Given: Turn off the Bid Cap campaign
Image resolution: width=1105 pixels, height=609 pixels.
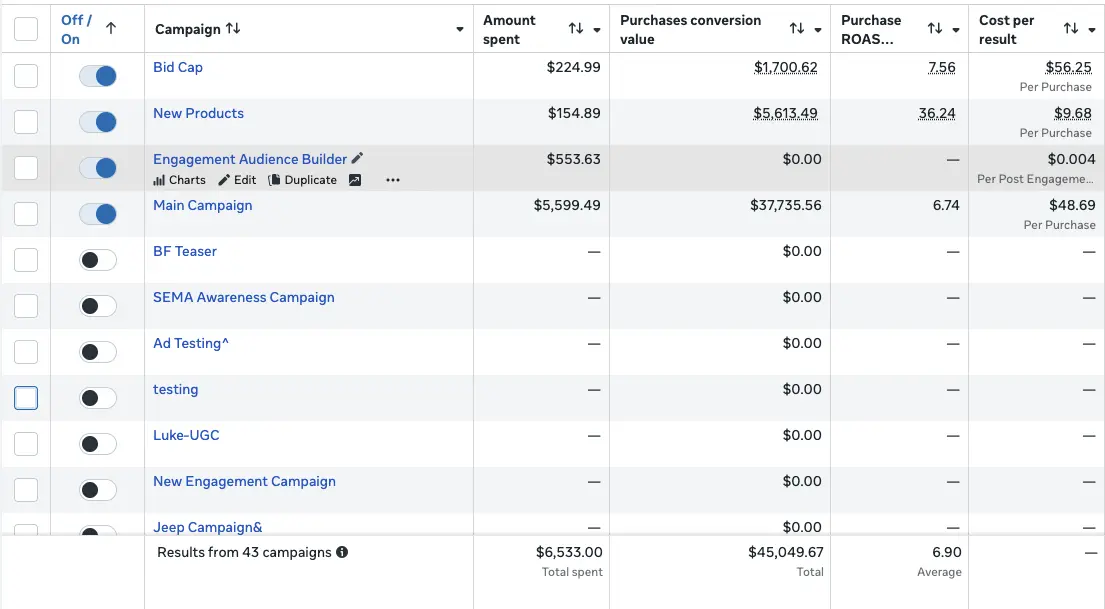Looking at the screenshot, I should [98, 76].
